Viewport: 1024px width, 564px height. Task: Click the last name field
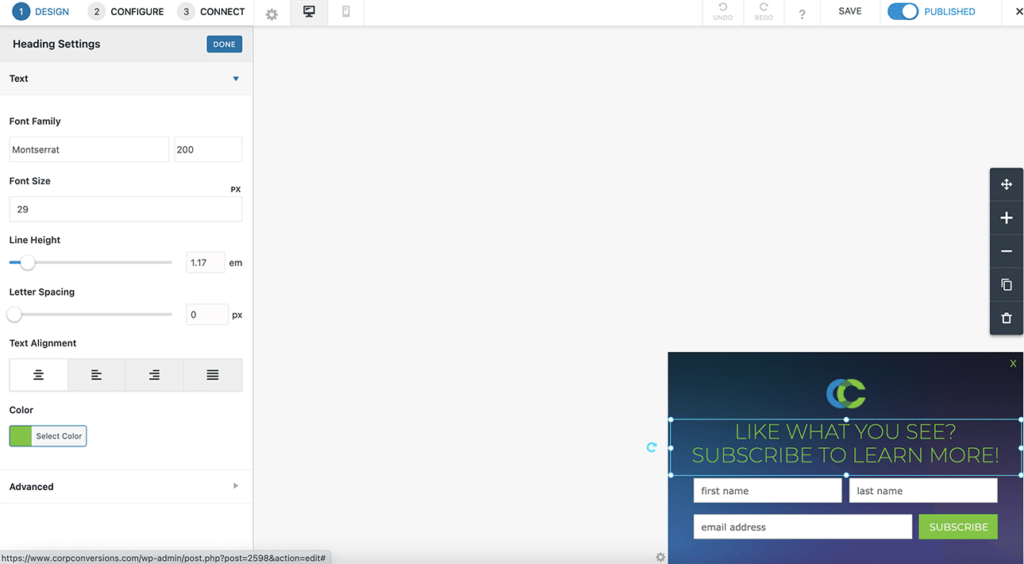tap(923, 491)
